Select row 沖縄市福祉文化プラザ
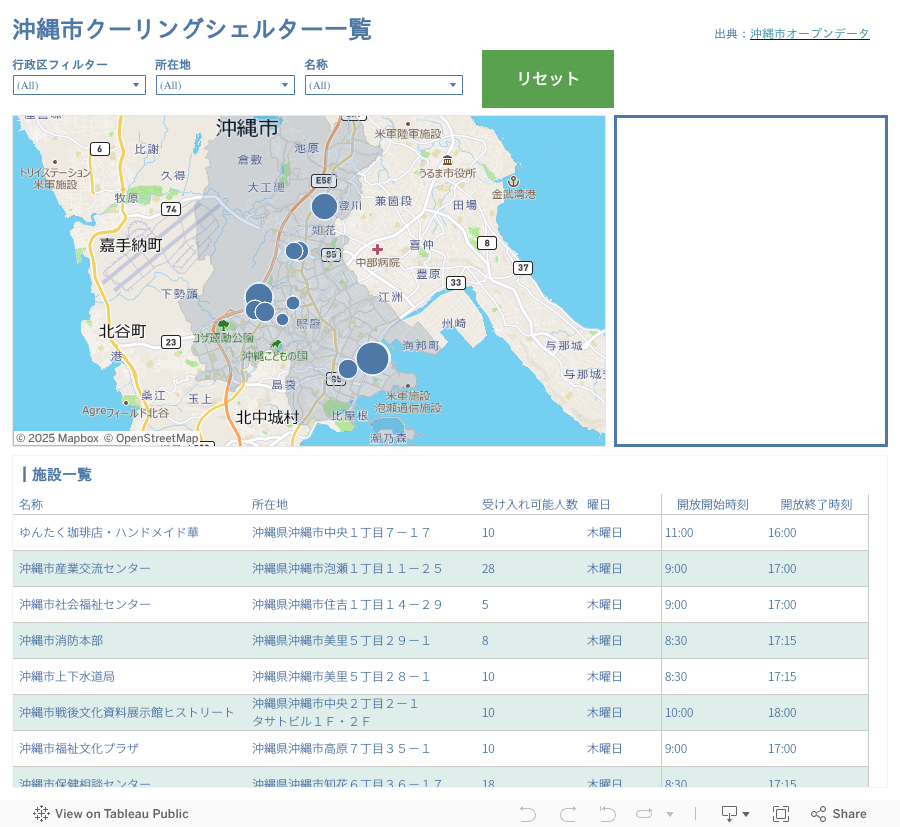This screenshot has height=827, width=900. [440, 748]
